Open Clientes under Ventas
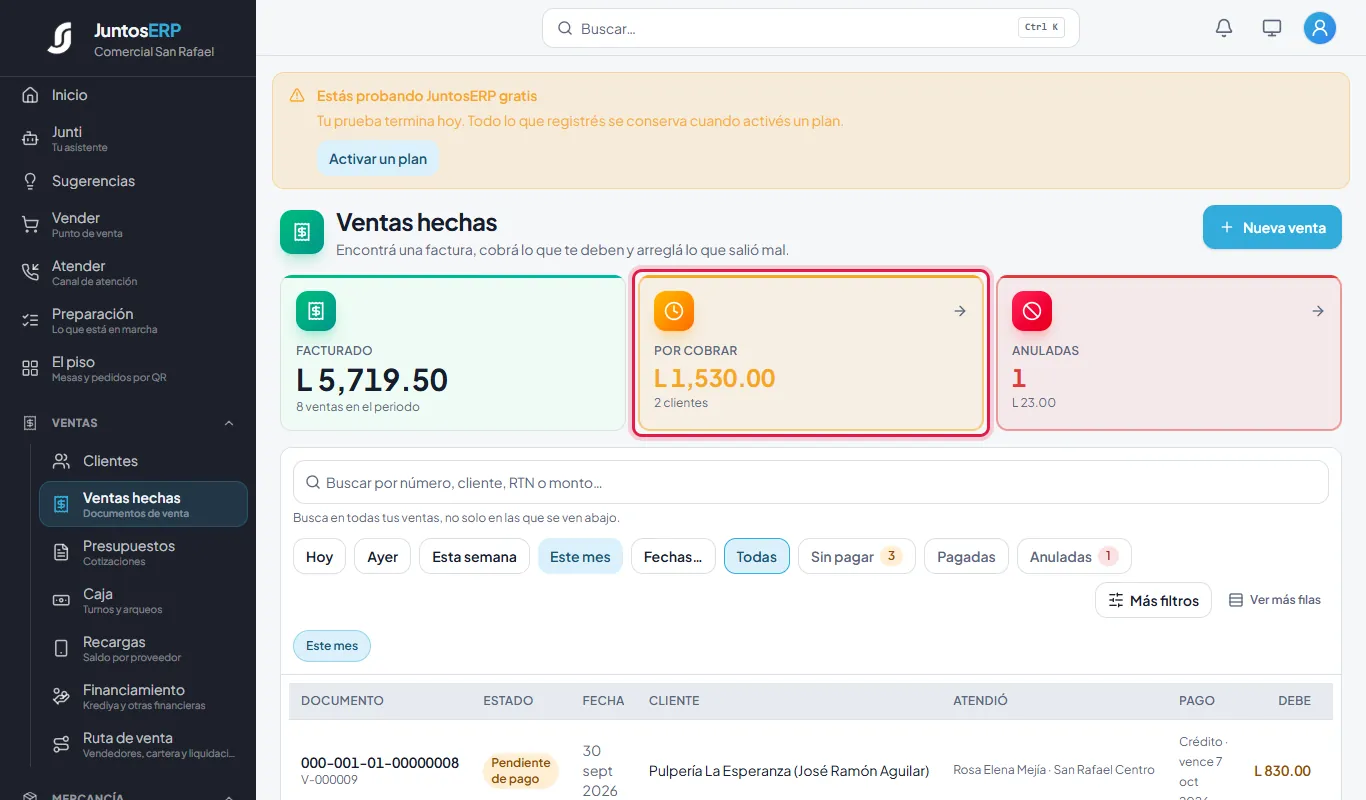This screenshot has height=800, width=1366. coord(143,461)
